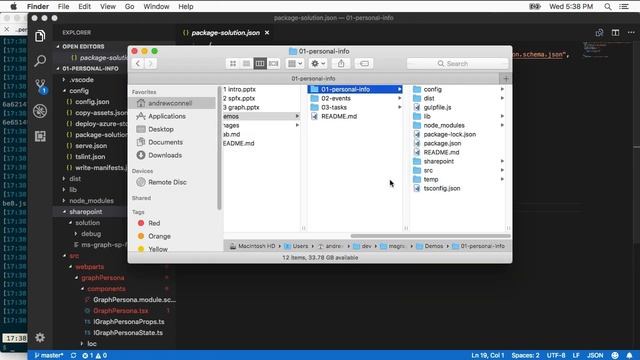Expand node_modules folder arrow in Finder

[x=502, y=125]
